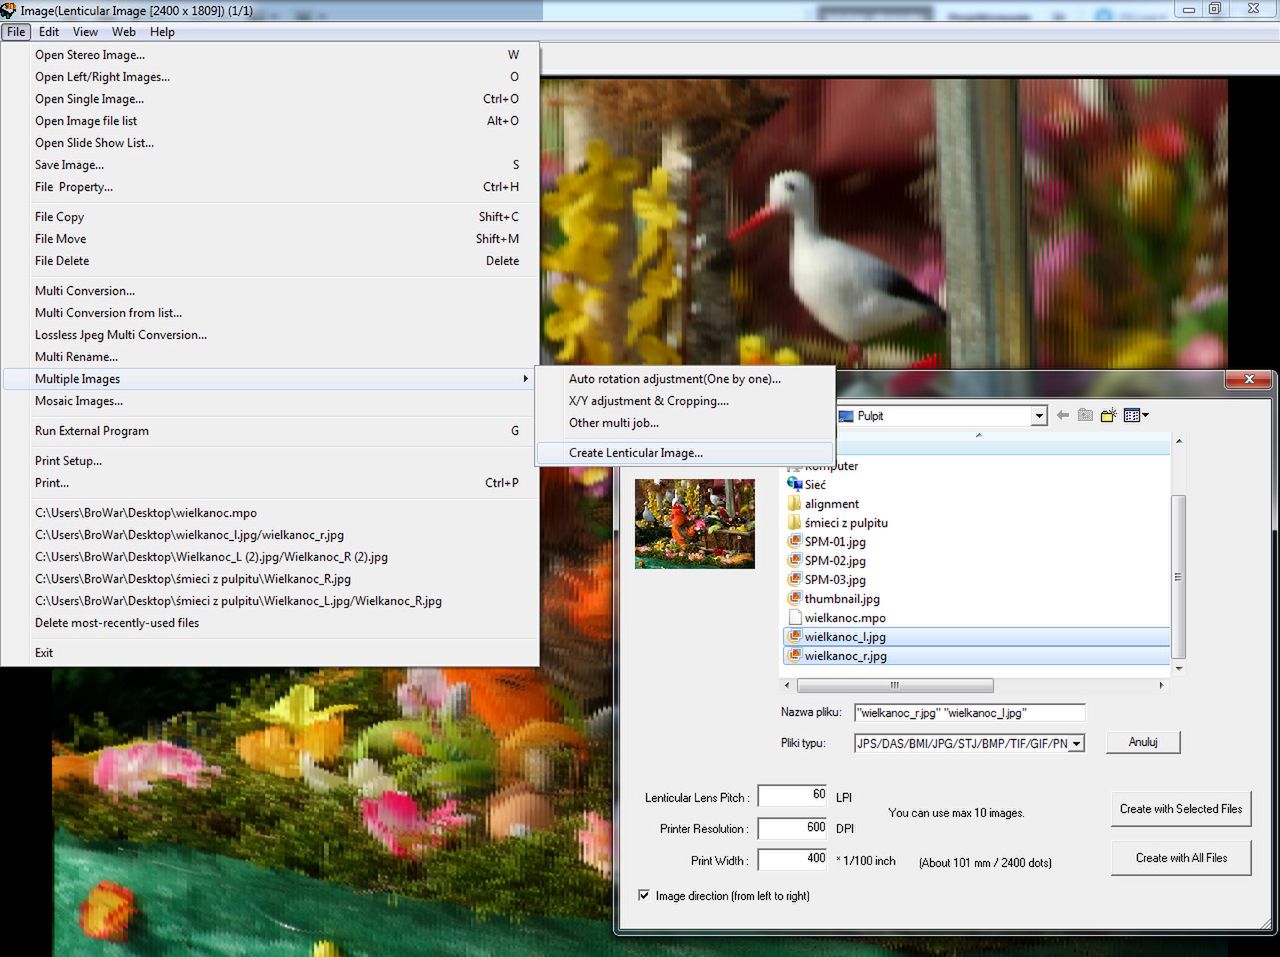The image size is (1280, 957).
Task: Choose Open Single Image entry
Action: (270, 99)
